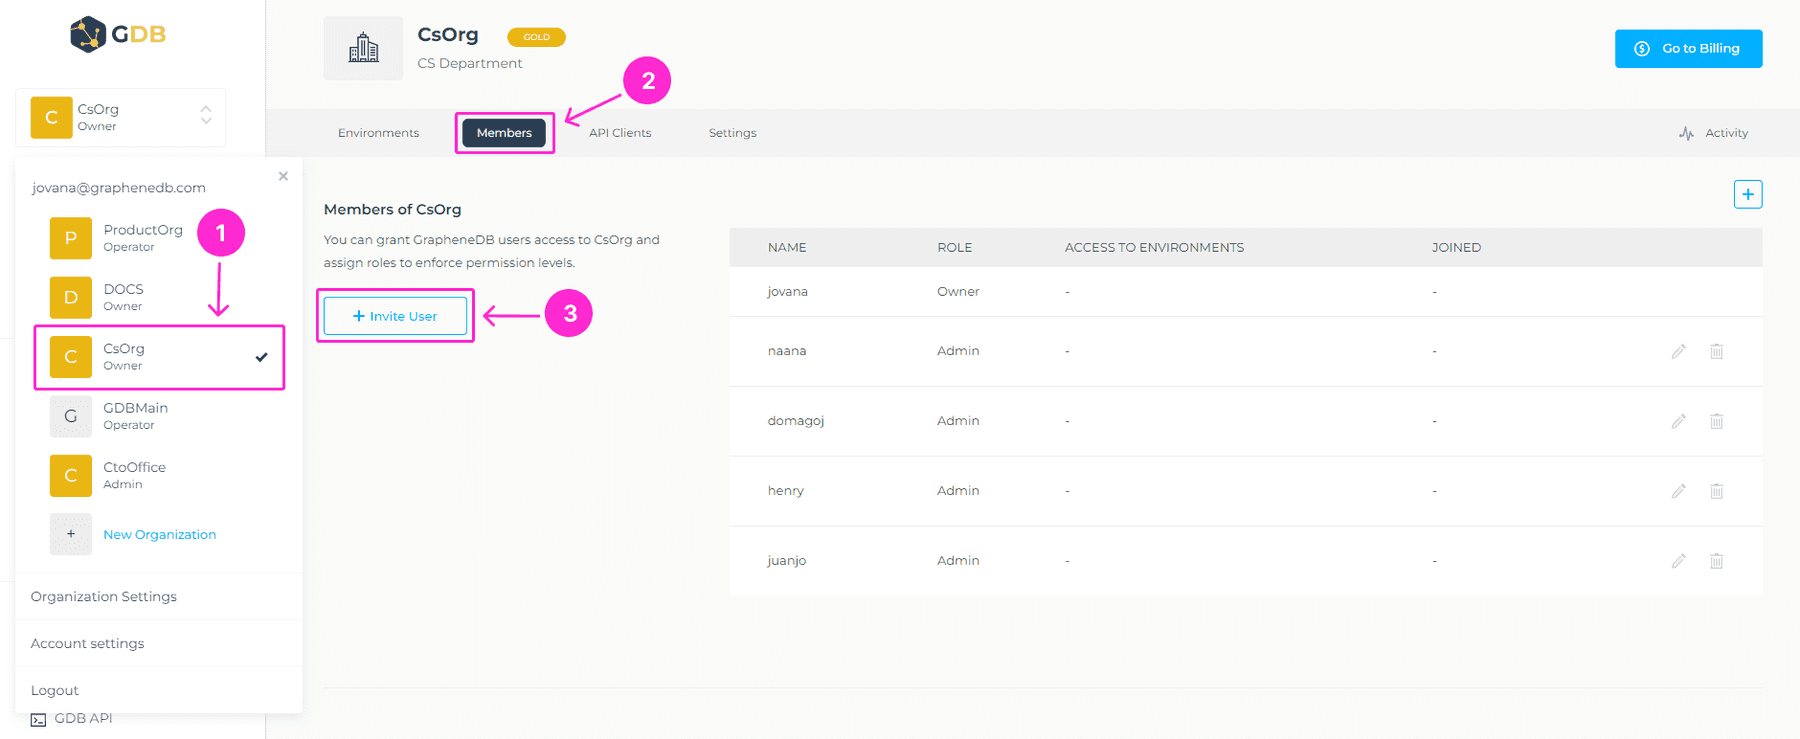1800x739 pixels.
Task: Click ACCESS TO ENVIRONMENTS column header
Action: click(x=1154, y=248)
